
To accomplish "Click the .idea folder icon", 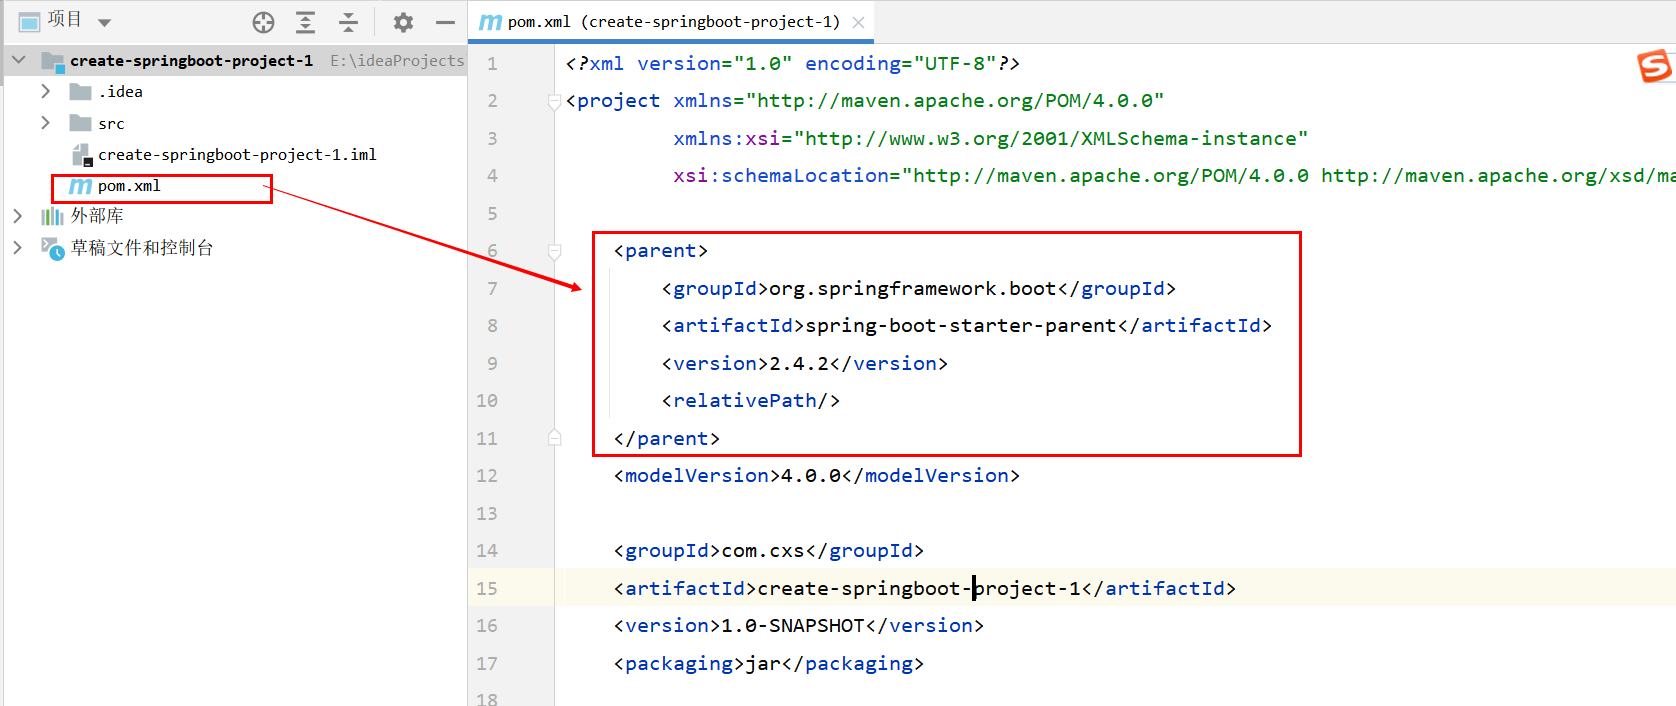I will coord(81,92).
